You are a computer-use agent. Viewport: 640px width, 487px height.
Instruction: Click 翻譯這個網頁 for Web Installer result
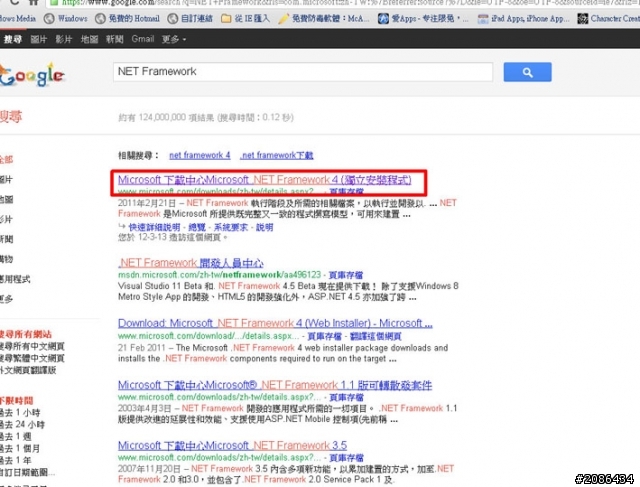[x=376, y=336]
